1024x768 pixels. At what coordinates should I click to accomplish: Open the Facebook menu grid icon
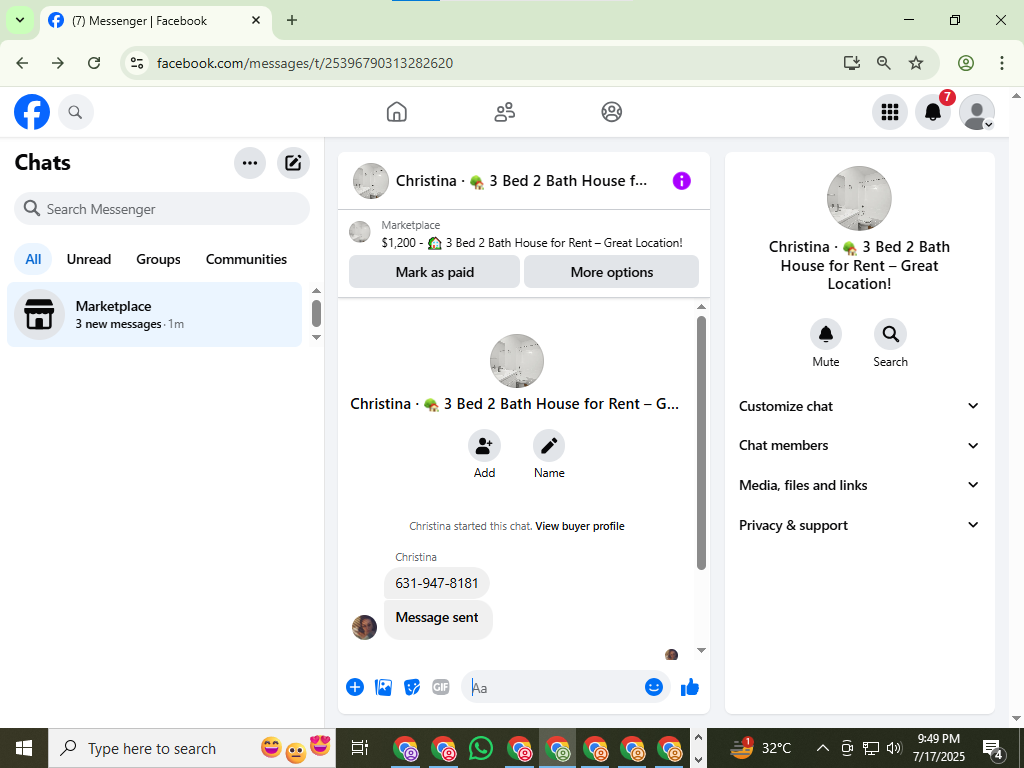889,112
